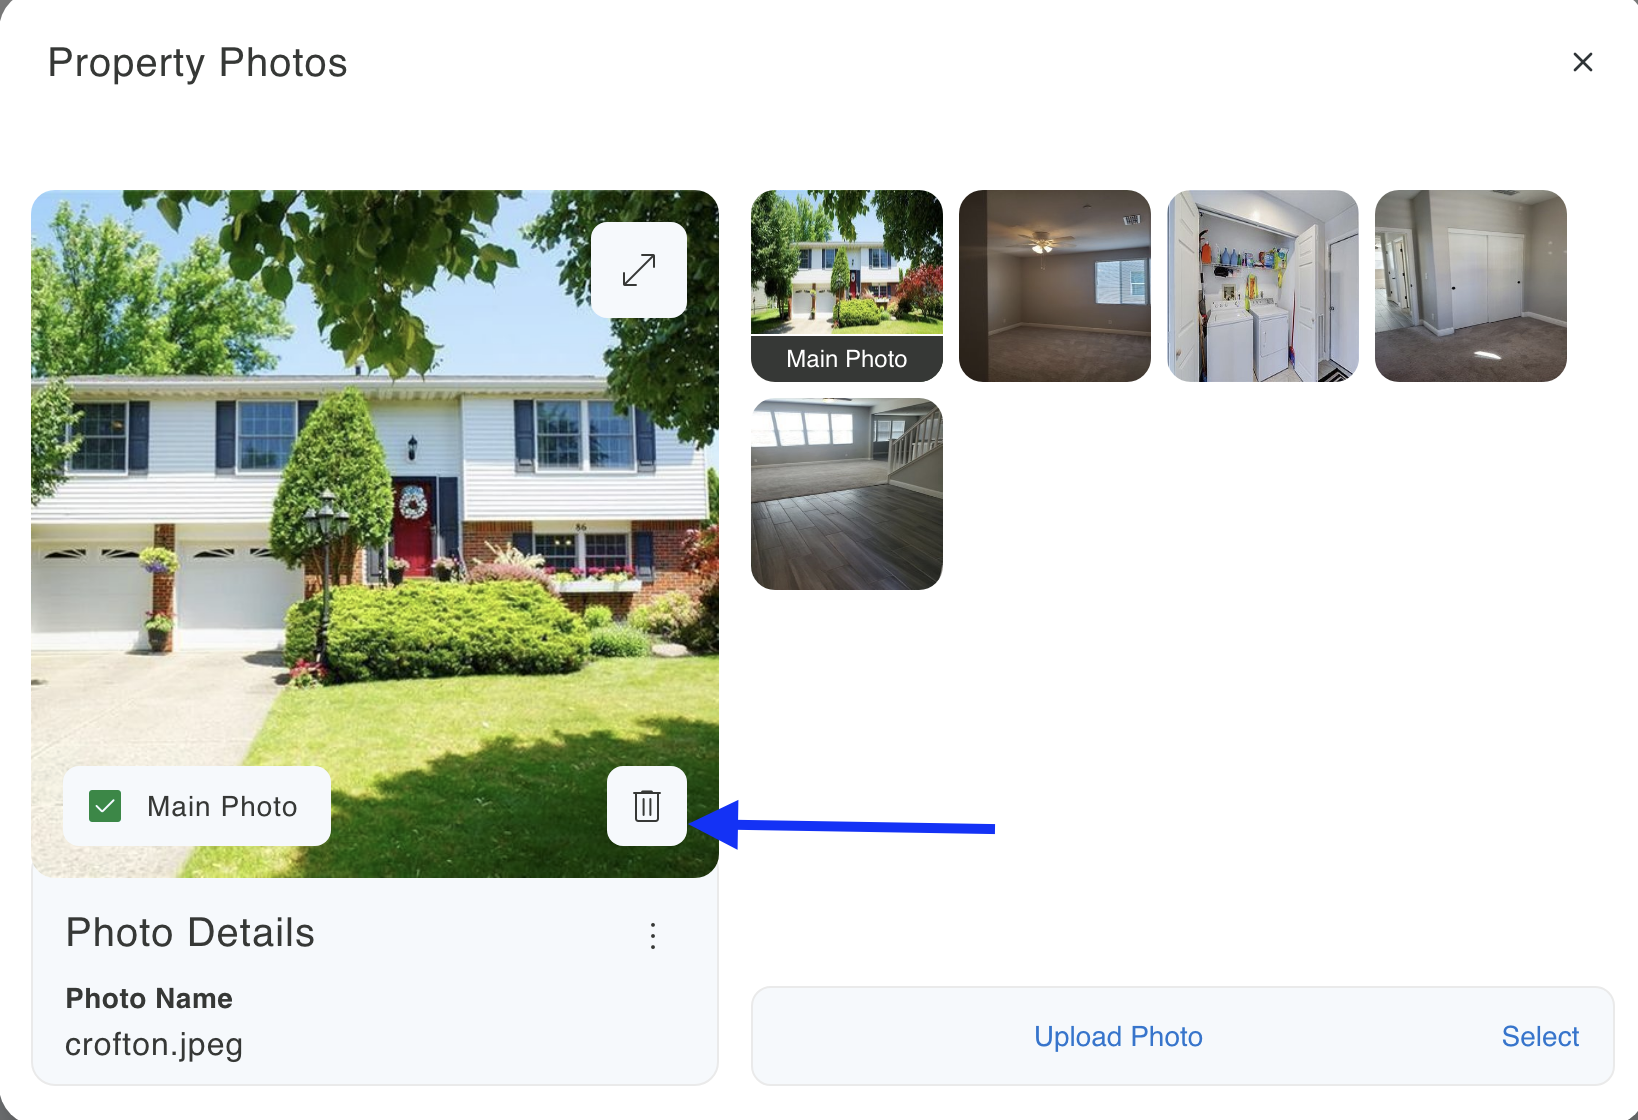Uncheck the green Main Photo checkbox

105,806
